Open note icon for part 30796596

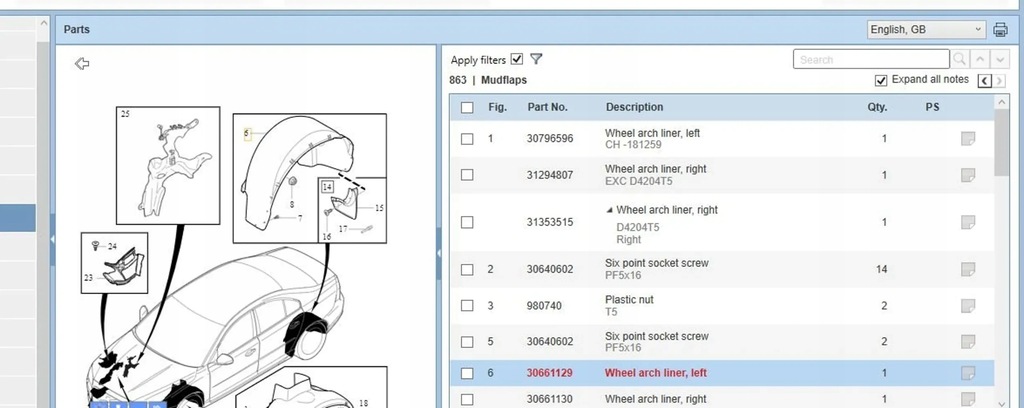[x=968, y=138]
